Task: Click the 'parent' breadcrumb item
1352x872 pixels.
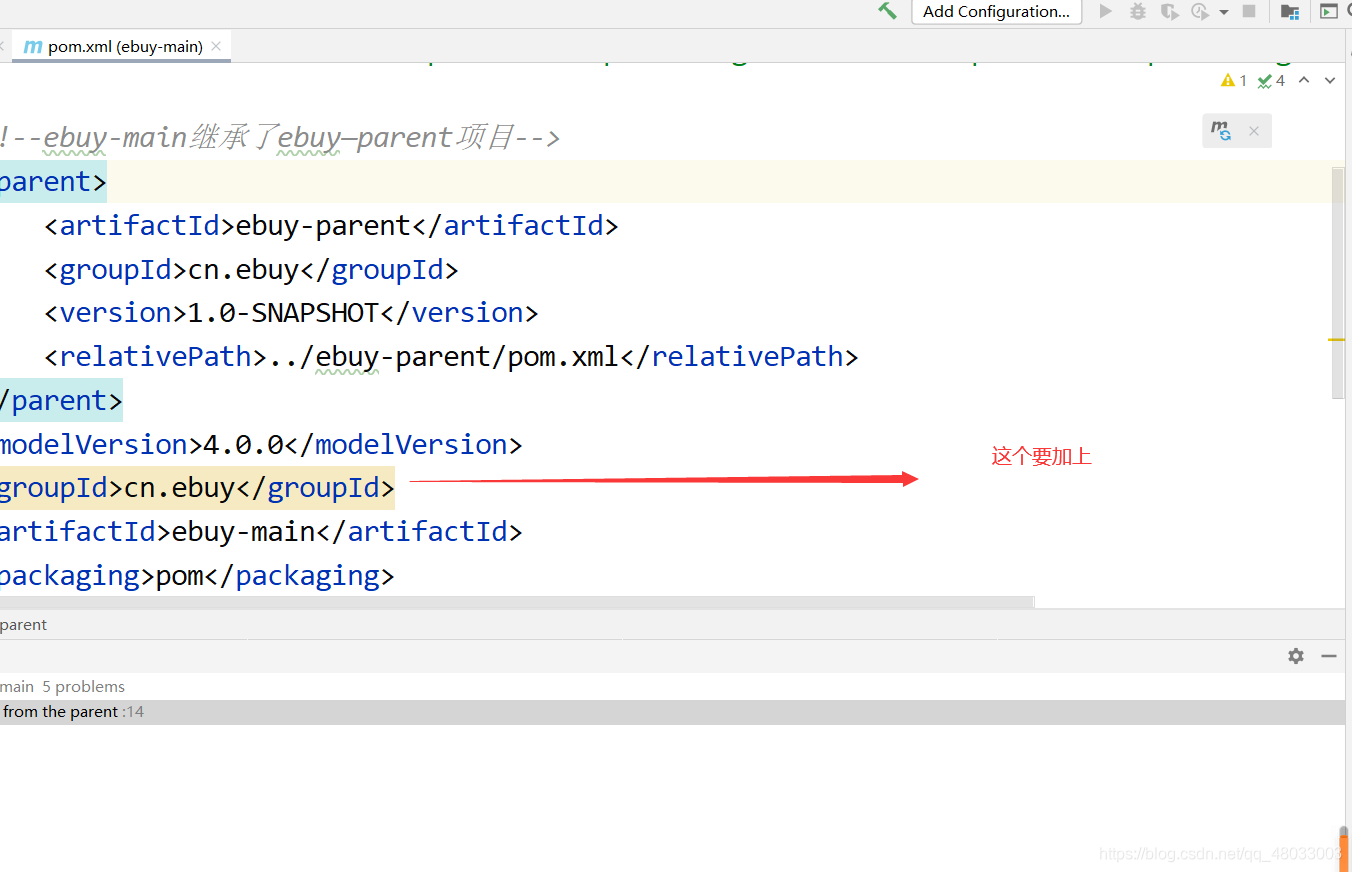Action: (23, 625)
